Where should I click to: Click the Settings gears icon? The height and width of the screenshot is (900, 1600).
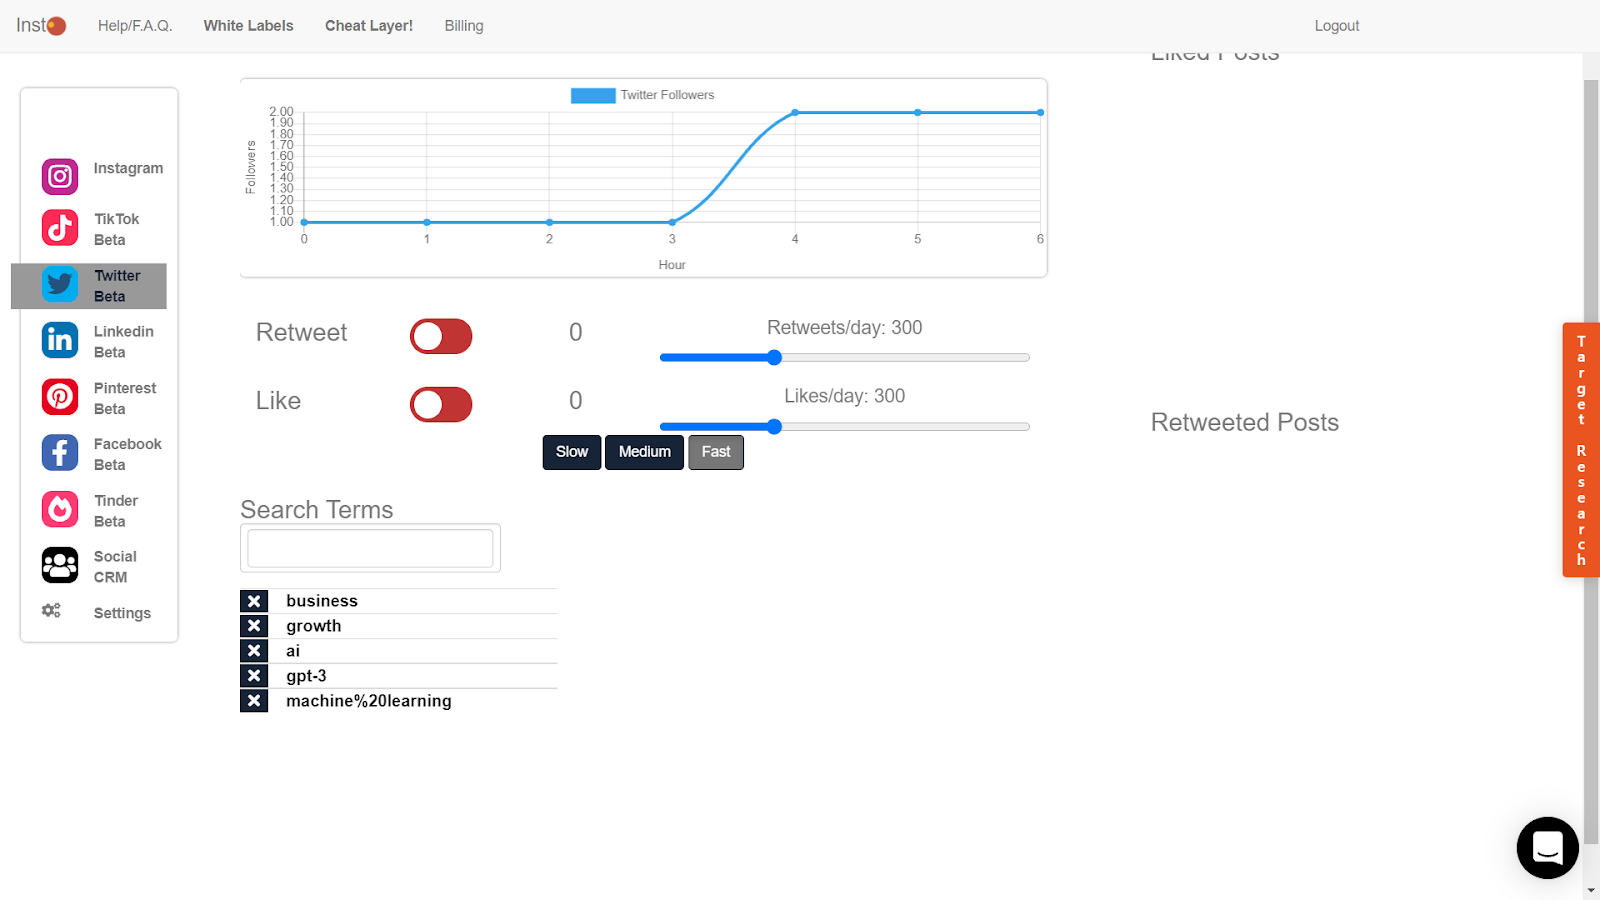pyautogui.click(x=51, y=610)
